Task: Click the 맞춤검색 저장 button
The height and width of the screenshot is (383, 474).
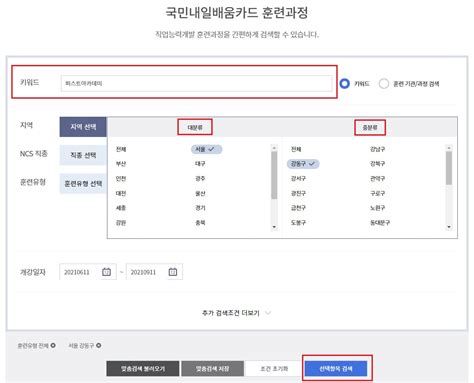Action: [x=212, y=369]
